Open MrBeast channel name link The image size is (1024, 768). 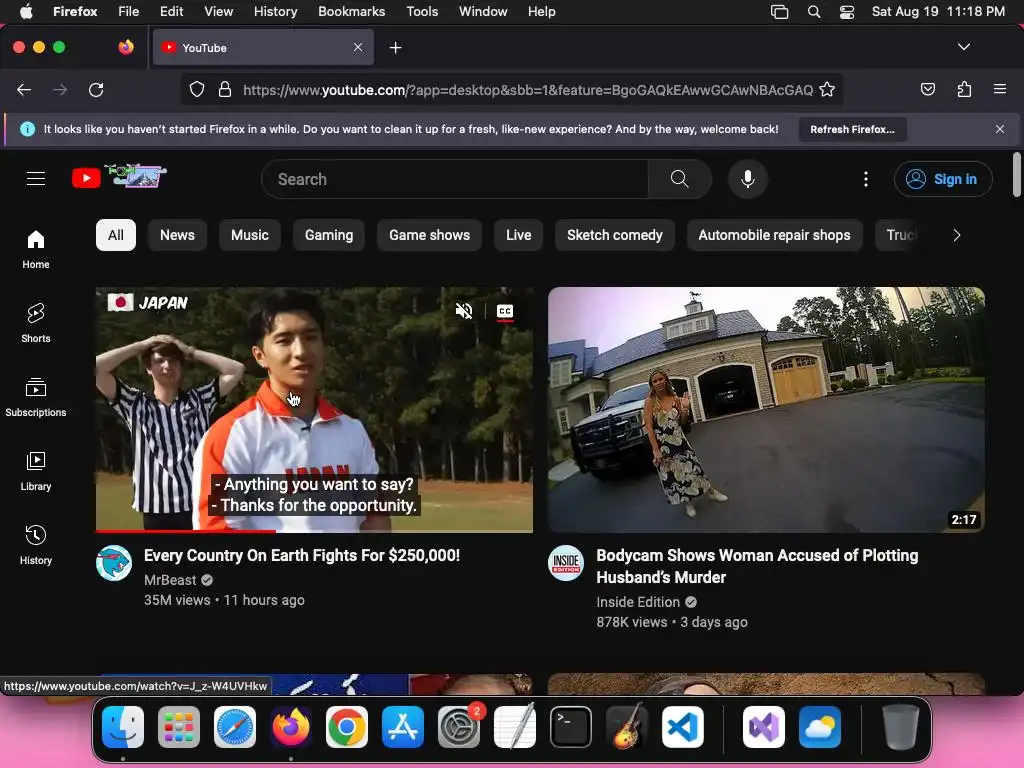[x=170, y=580]
